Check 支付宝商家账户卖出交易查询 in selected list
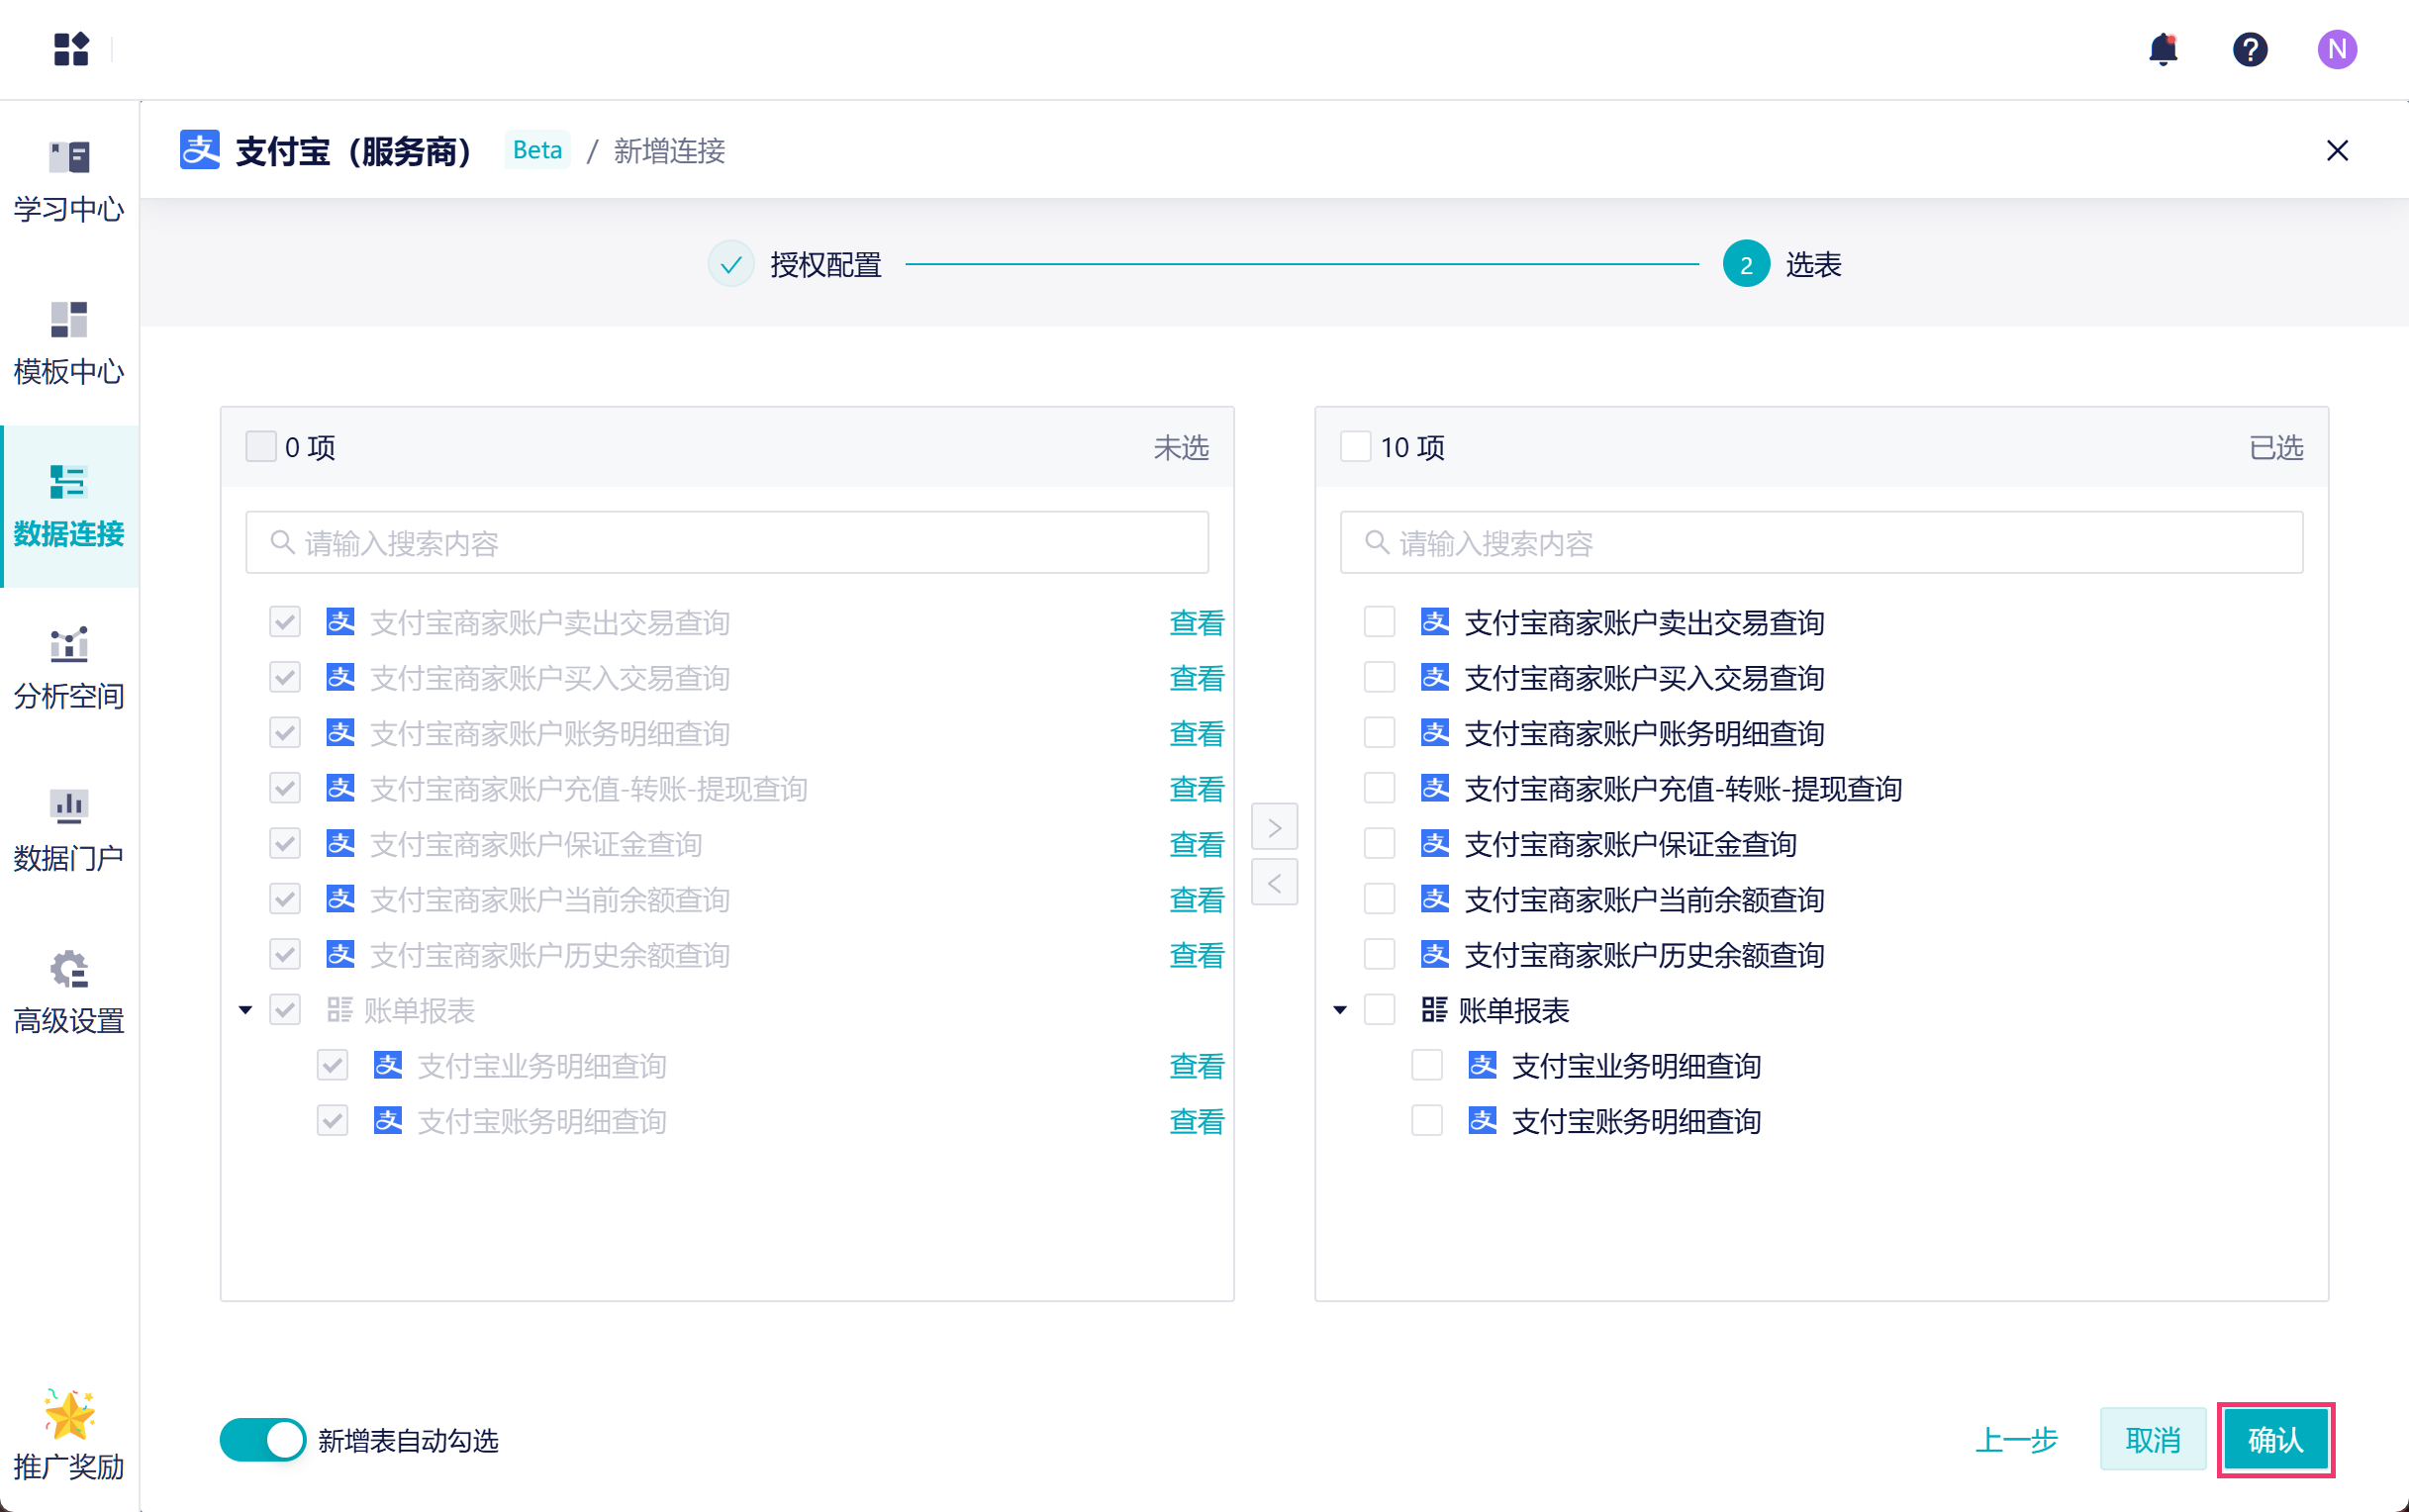 point(1379,622)
